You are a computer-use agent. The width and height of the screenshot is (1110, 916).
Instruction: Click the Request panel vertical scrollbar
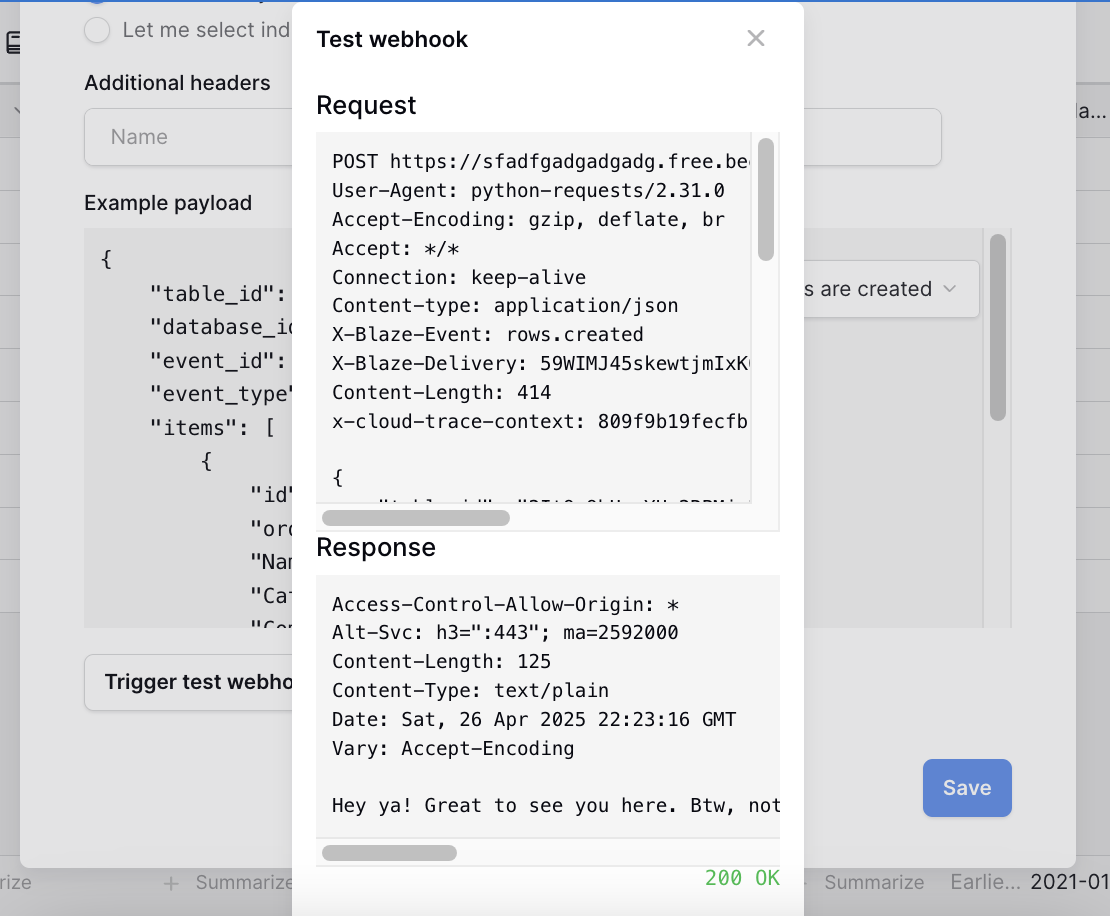tap(765, 200)
